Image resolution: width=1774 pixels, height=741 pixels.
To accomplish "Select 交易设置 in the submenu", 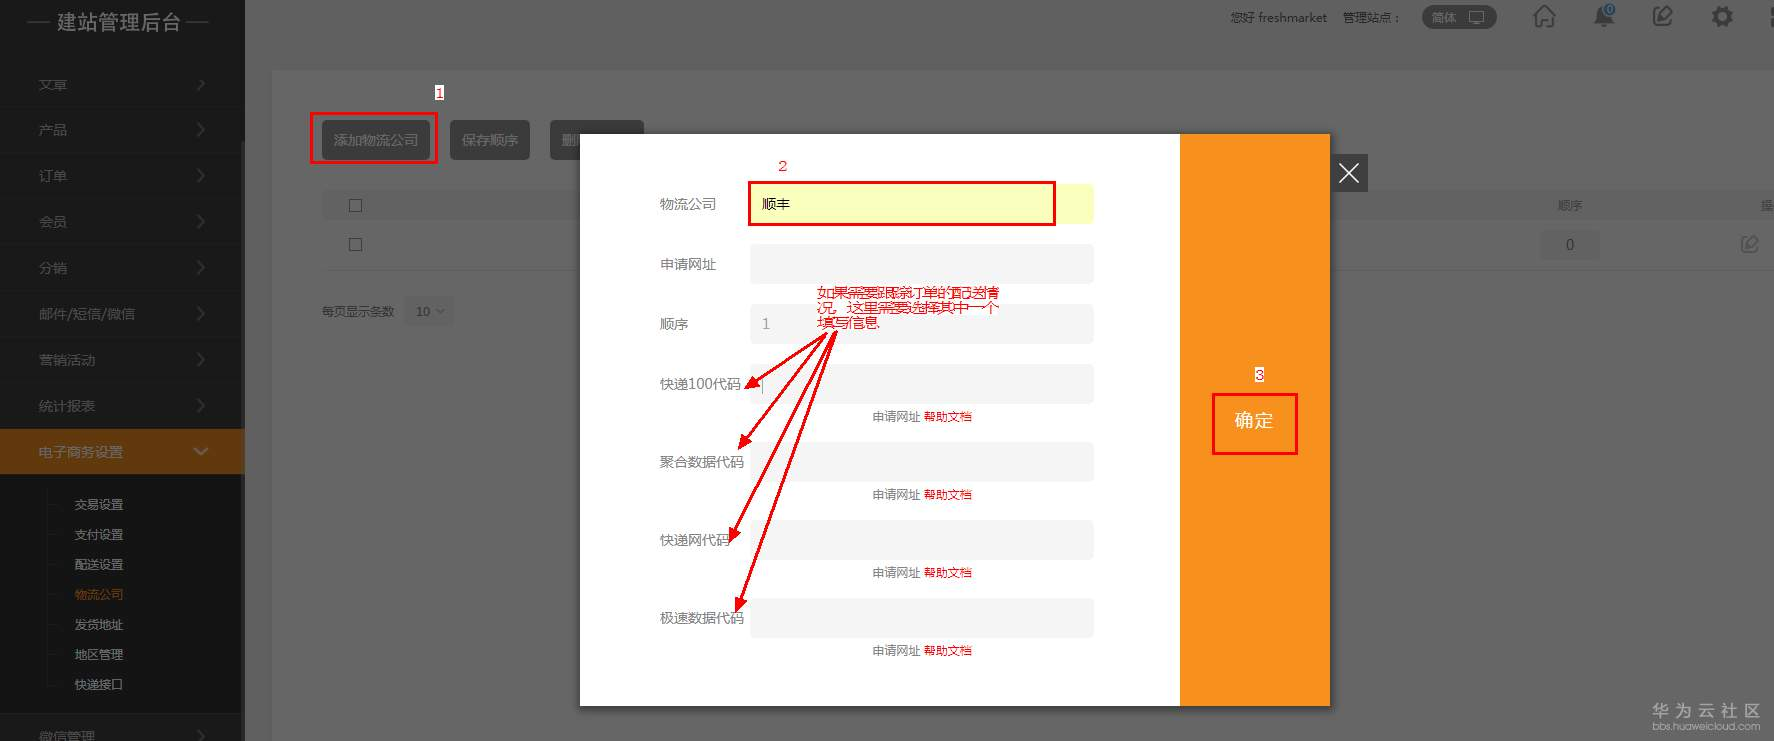I will click(x=99, y=505).
